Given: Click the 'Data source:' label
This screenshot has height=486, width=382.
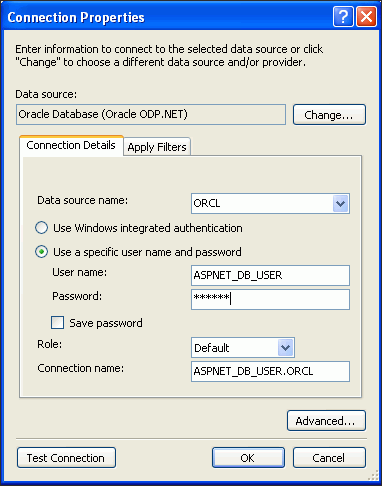Looking at the screenshot, I should [x=46, y=94].
